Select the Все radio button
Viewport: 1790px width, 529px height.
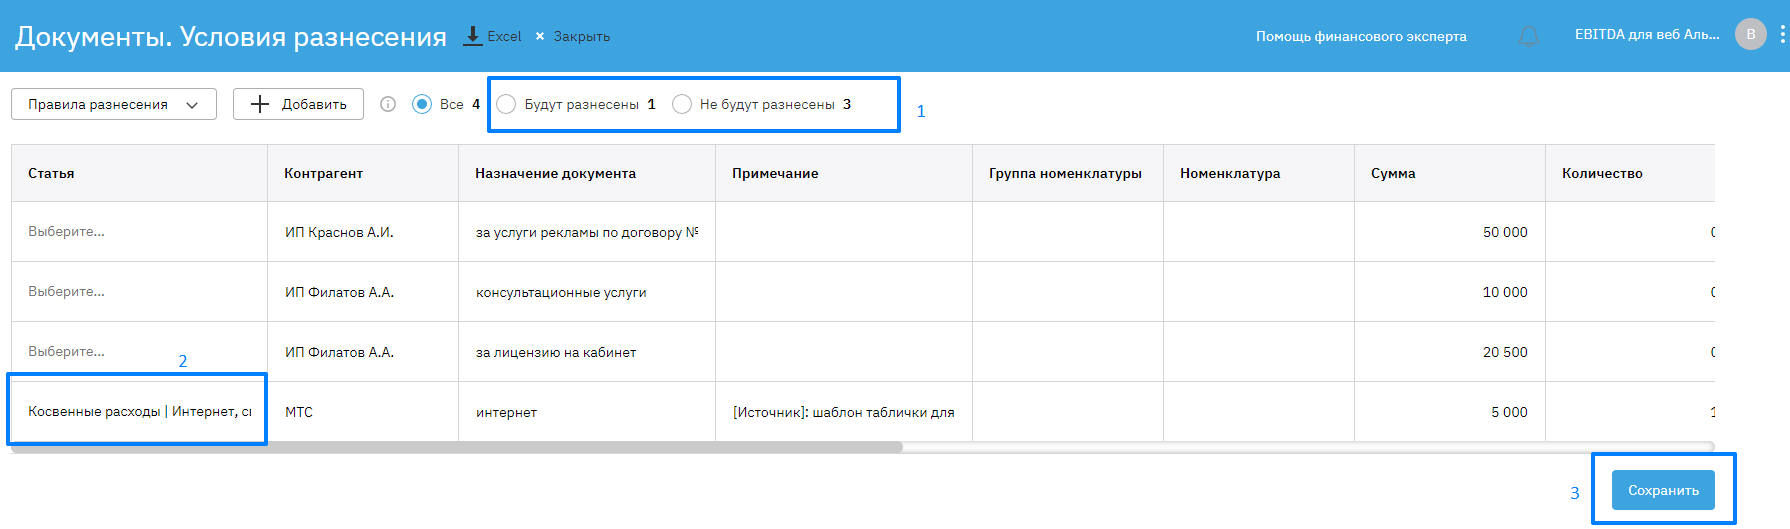[x=422, y=104]
